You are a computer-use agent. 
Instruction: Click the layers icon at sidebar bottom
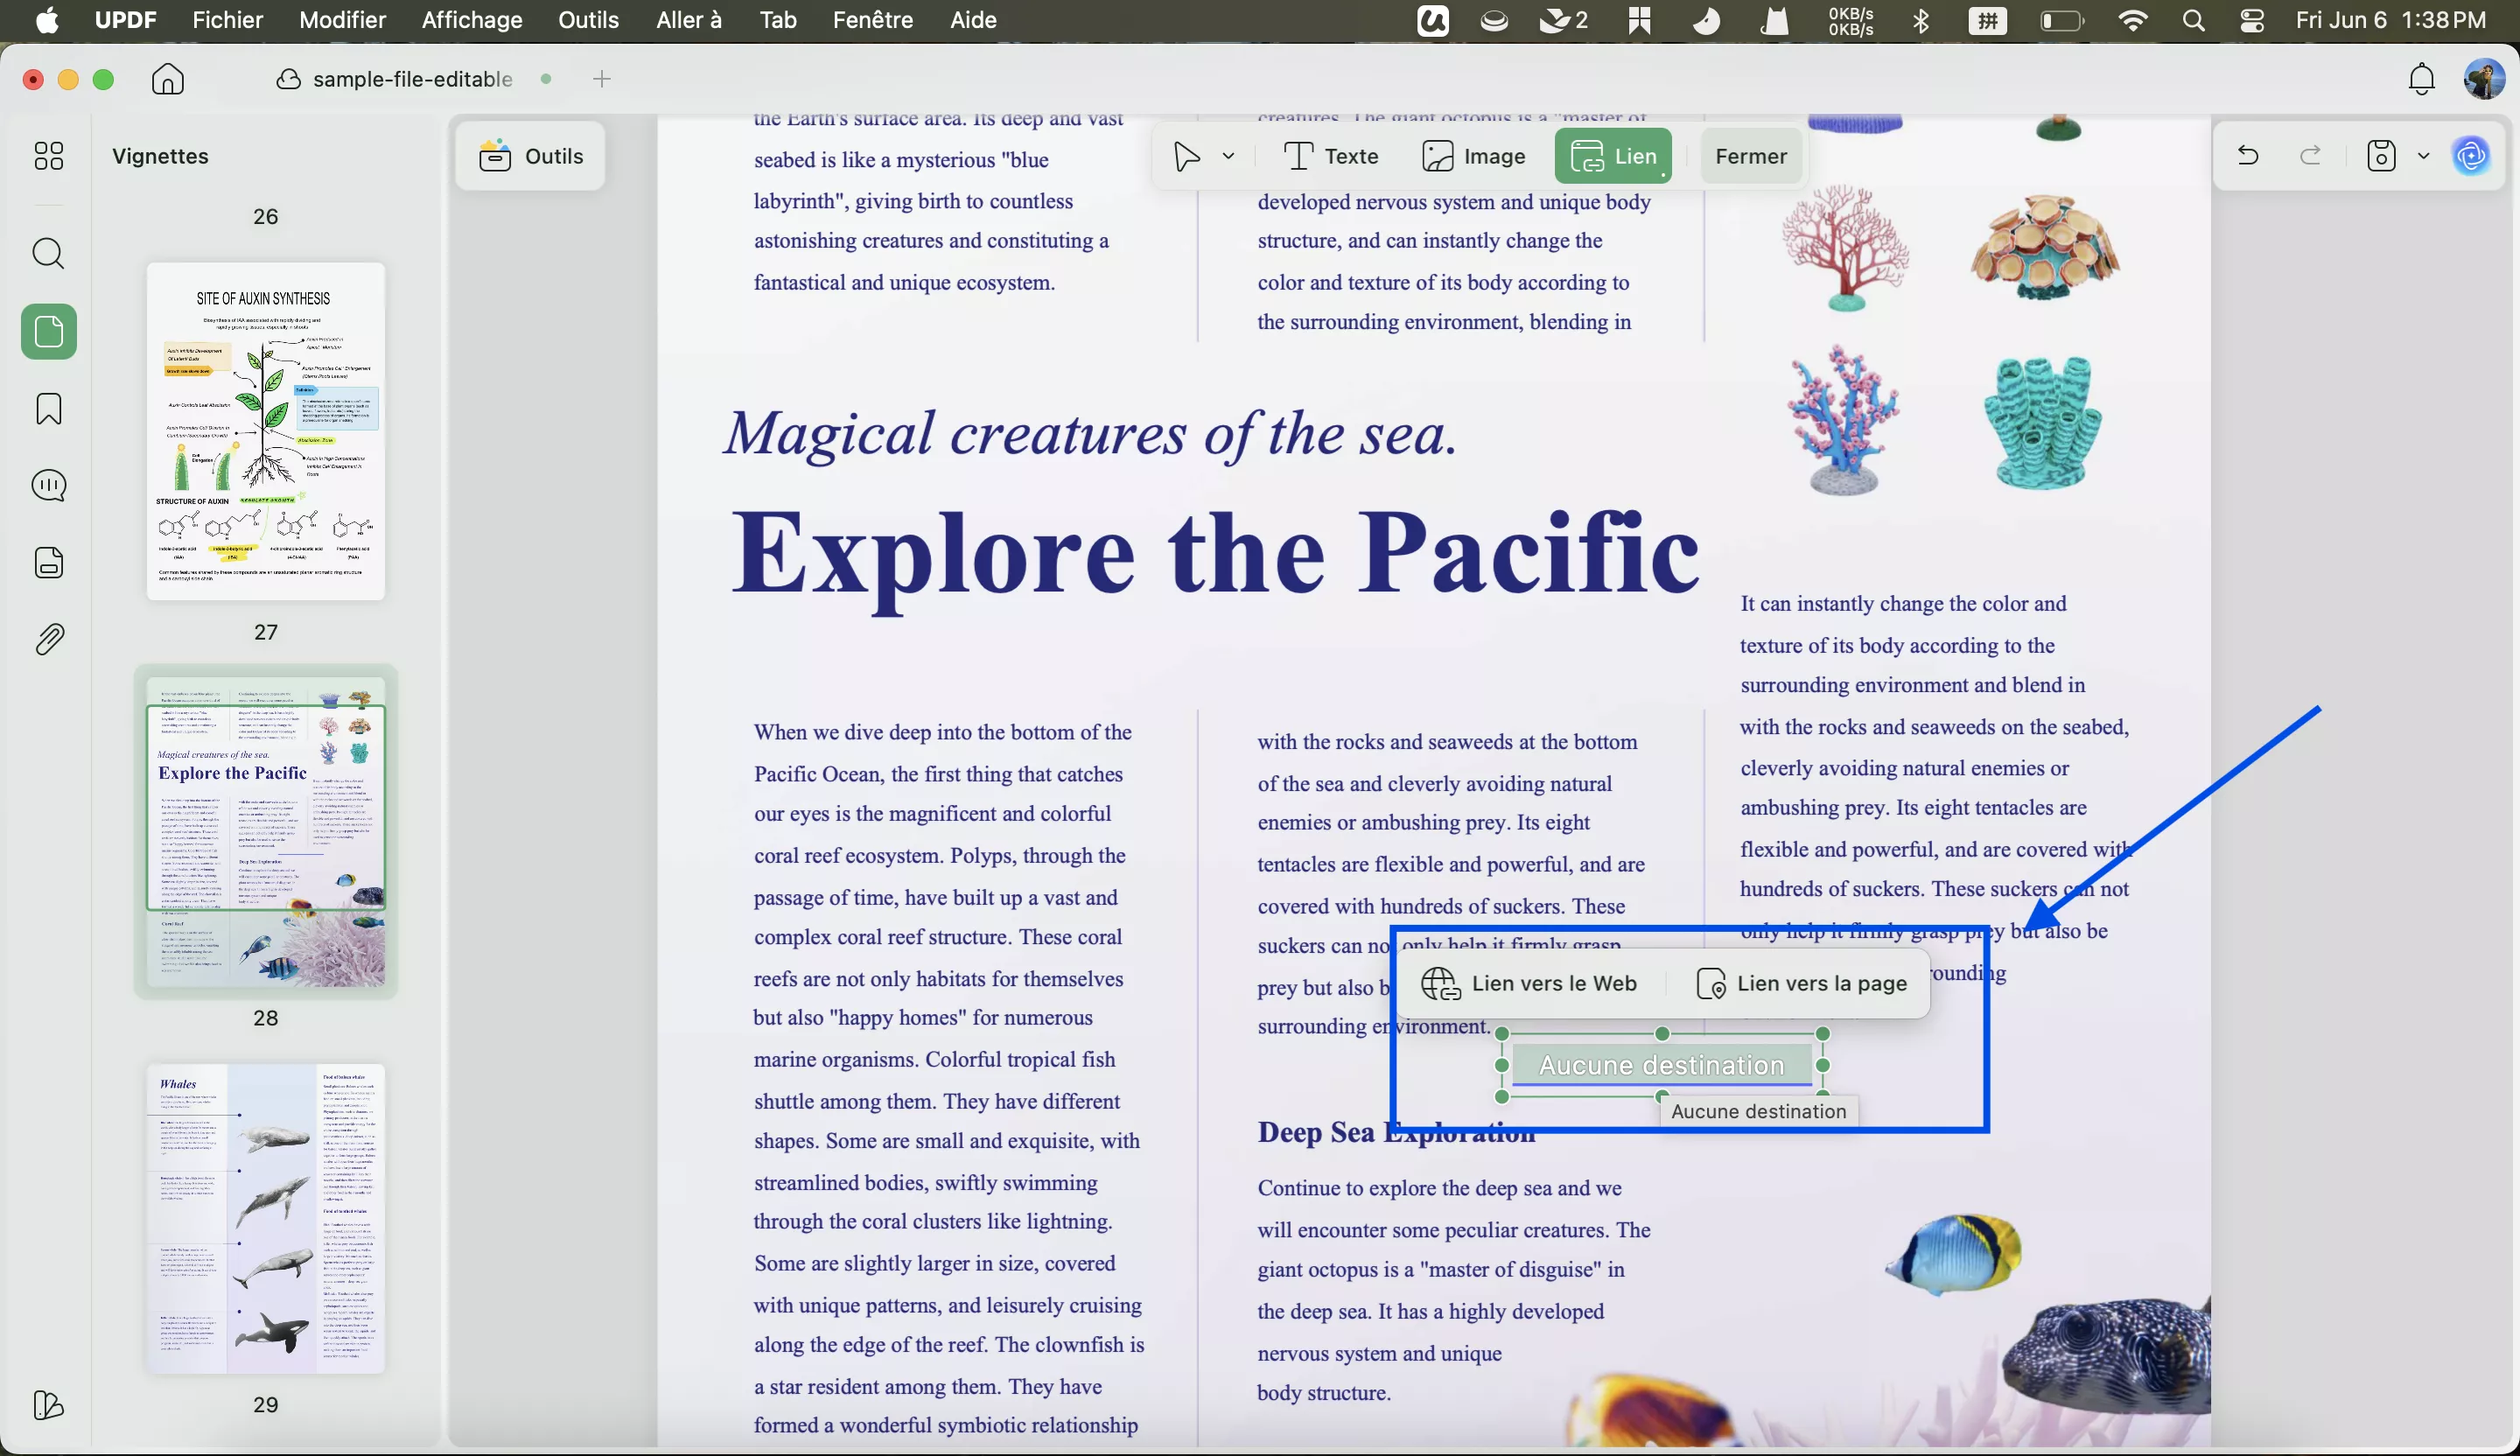48,1405
